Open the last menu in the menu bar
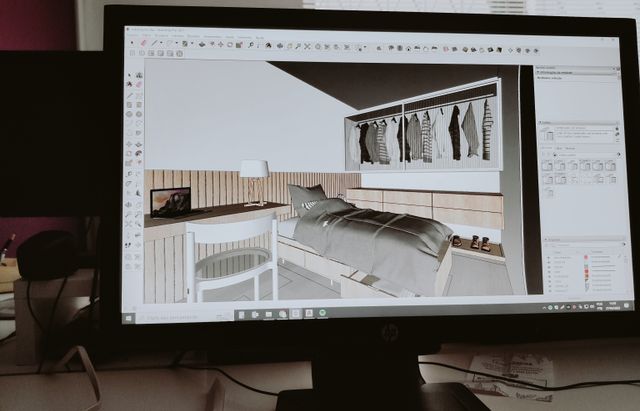 tap(260, 38)
